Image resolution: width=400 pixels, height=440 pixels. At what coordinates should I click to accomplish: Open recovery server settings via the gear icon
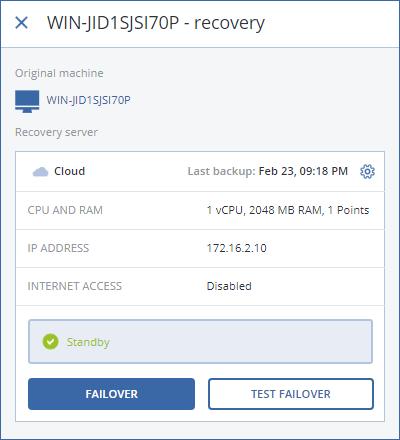[x=367, y=171]
